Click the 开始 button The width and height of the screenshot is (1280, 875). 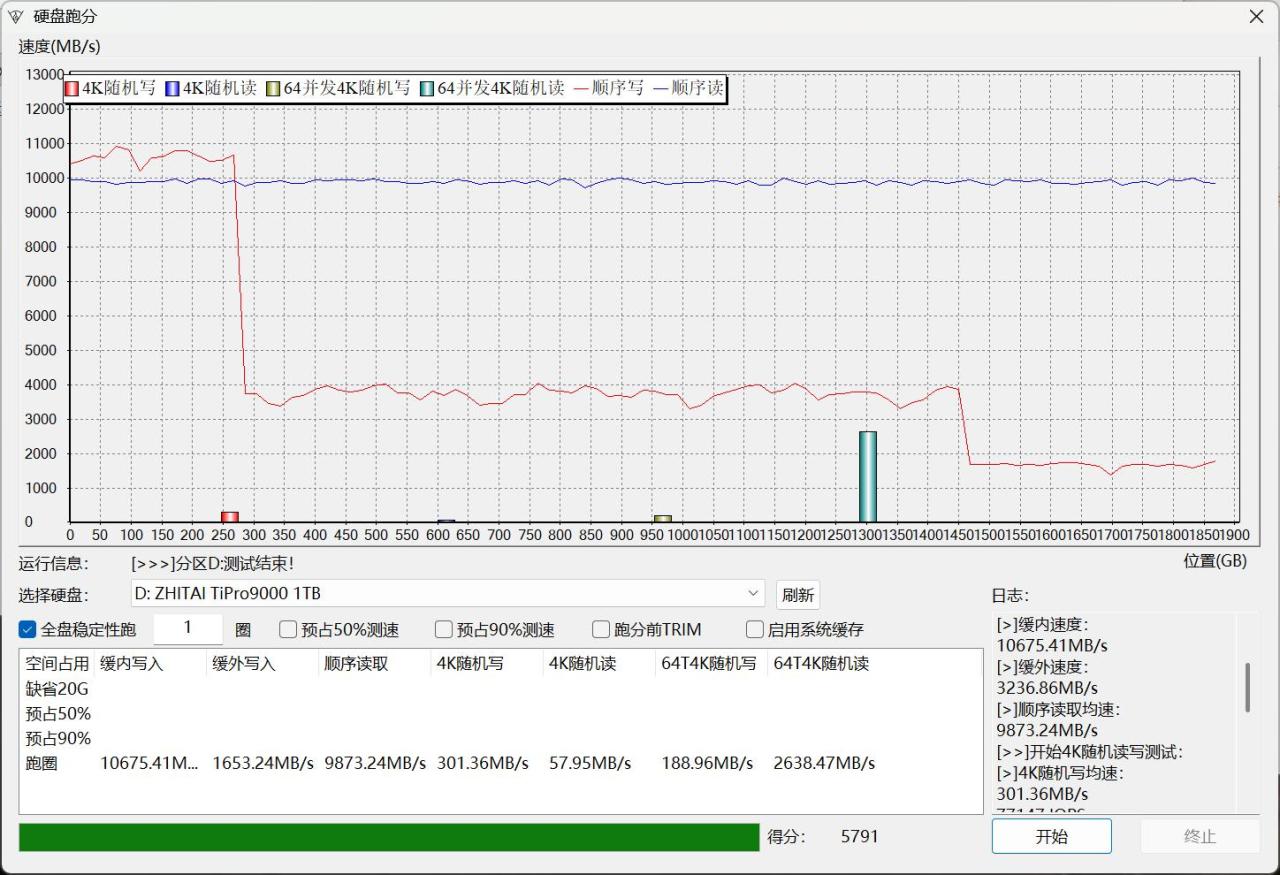click(x=1051, y=836)
